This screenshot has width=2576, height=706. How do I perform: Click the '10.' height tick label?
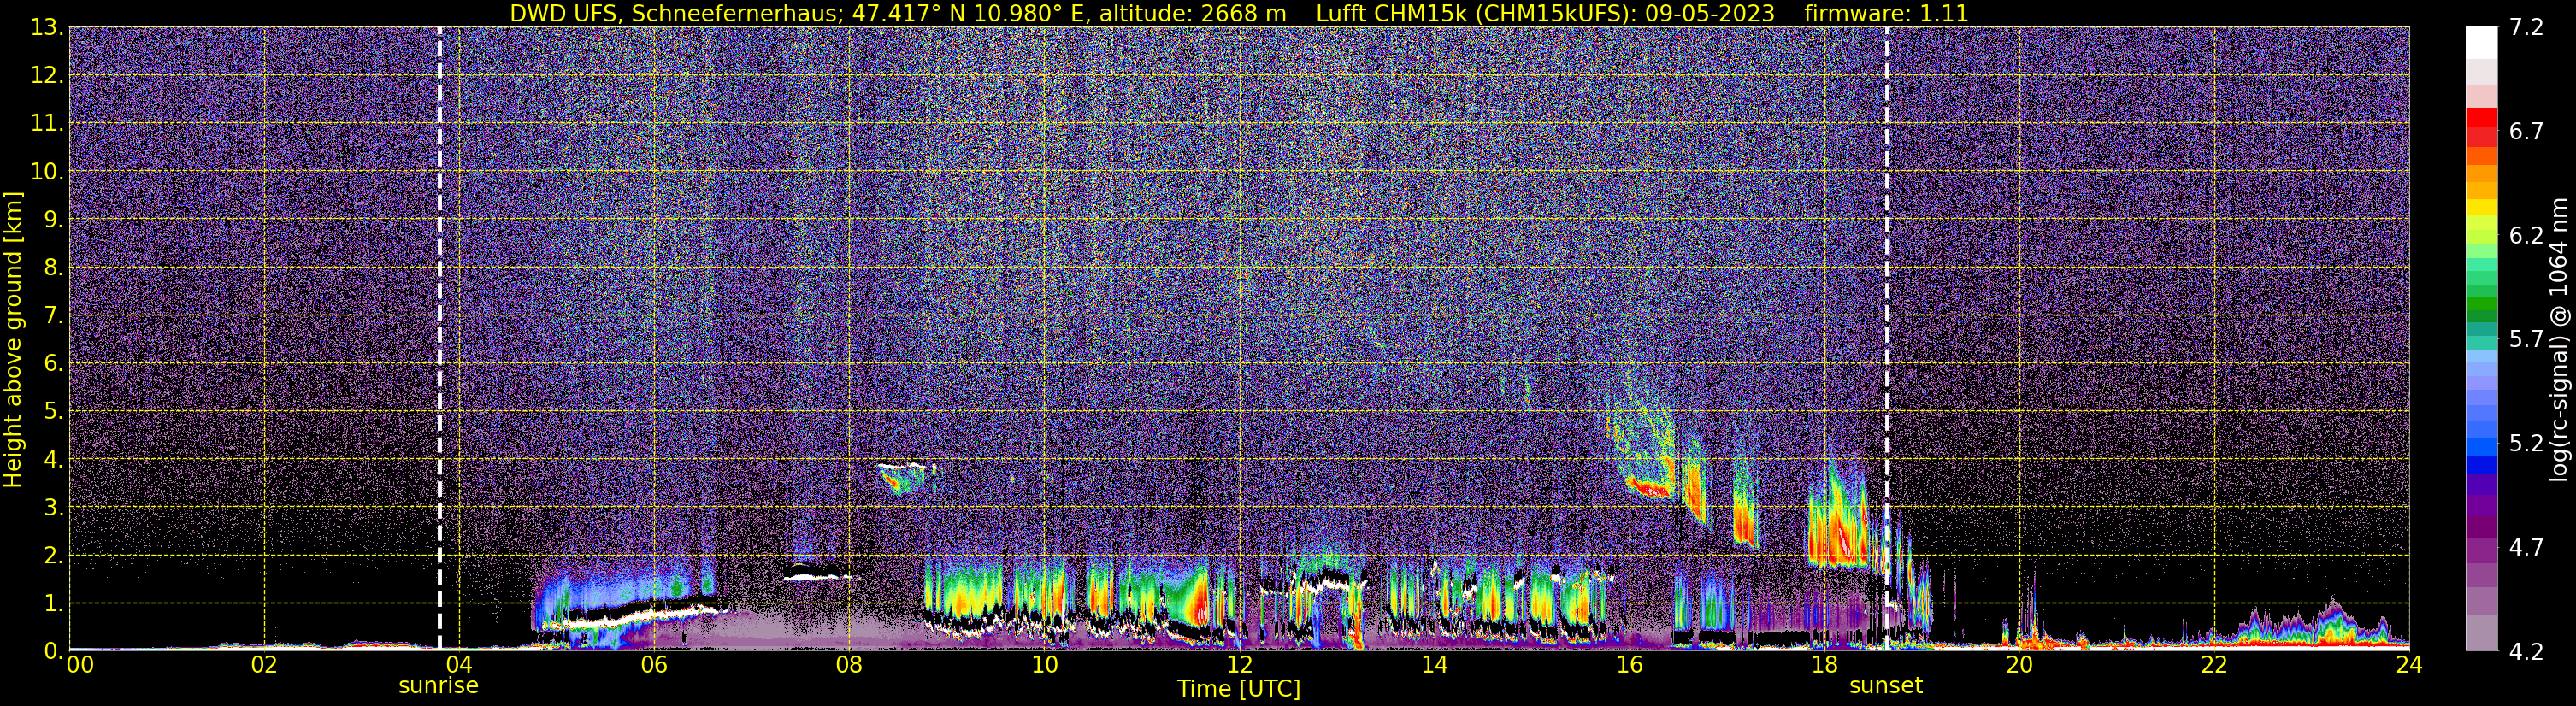click(46, 171)
